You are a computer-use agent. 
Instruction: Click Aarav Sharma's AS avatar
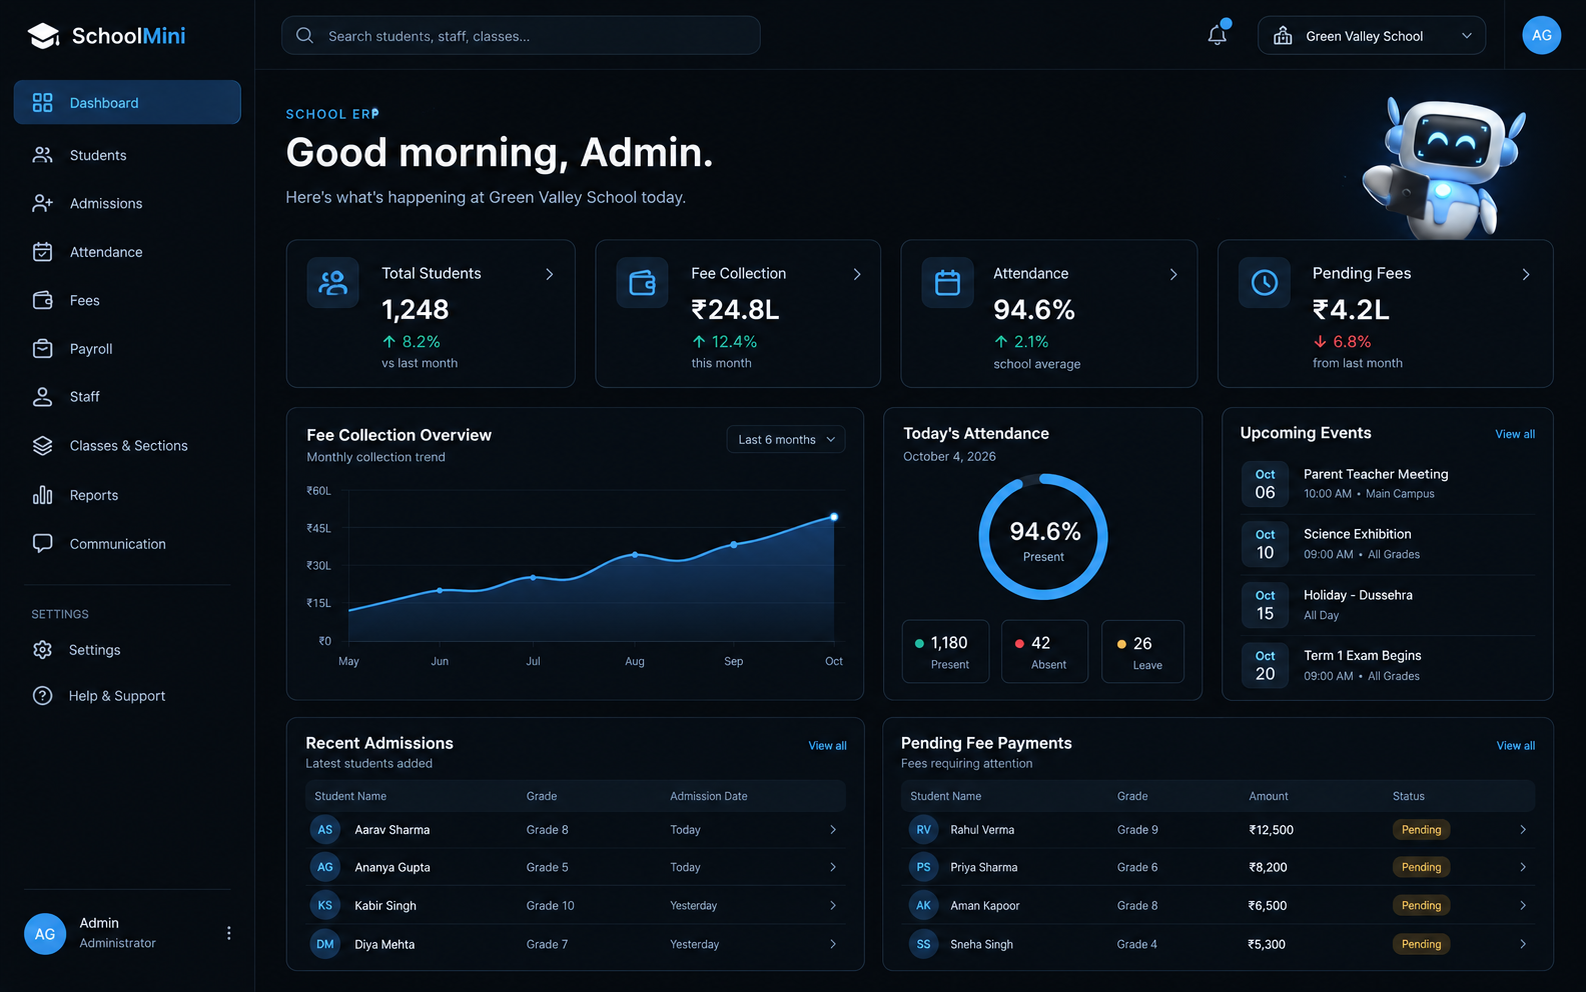pos(325,830)
